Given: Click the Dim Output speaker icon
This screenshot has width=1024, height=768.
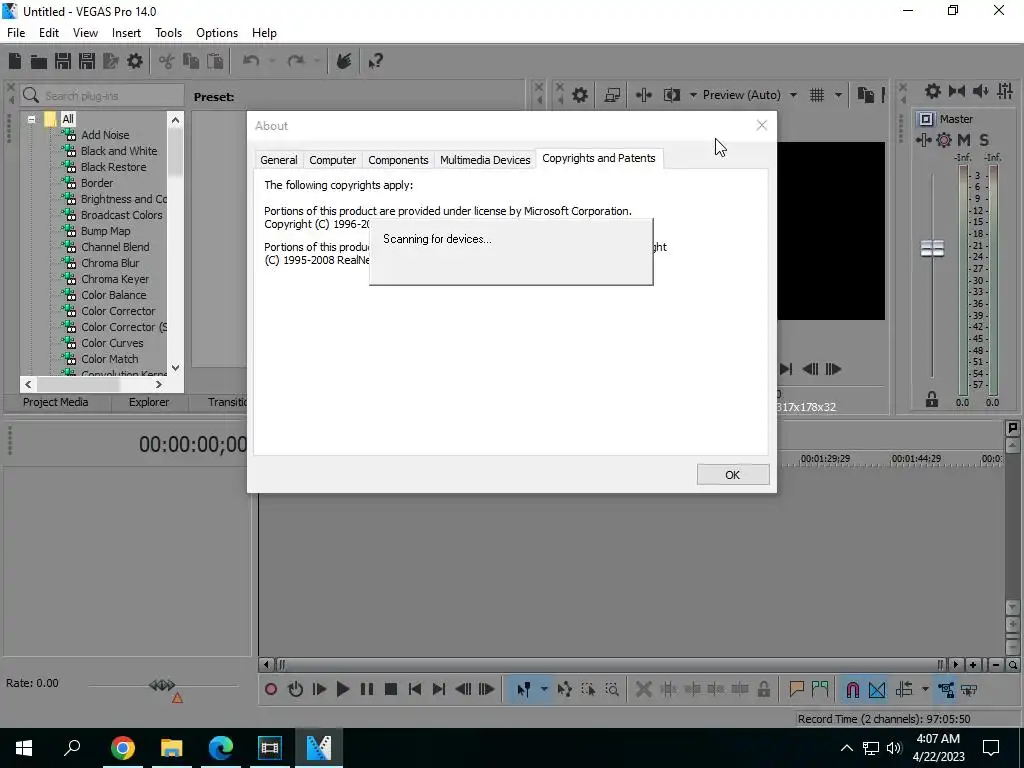Looking at the screenshot, I should pos(980,91).
